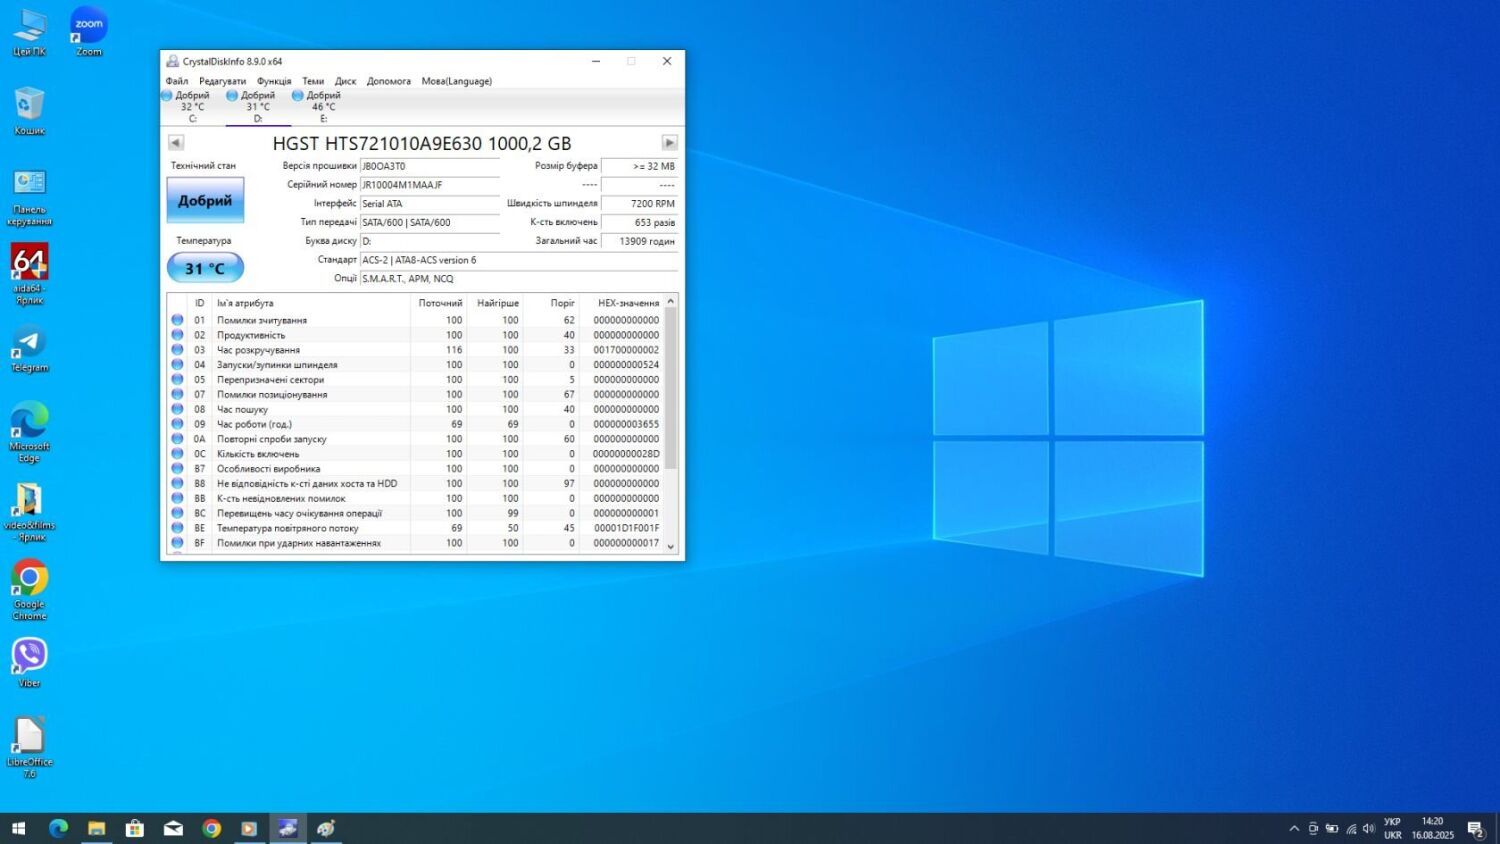
Task: Click status orb for attribute 05 Перепризначені сектори
Action: click(x=177, y=380)
